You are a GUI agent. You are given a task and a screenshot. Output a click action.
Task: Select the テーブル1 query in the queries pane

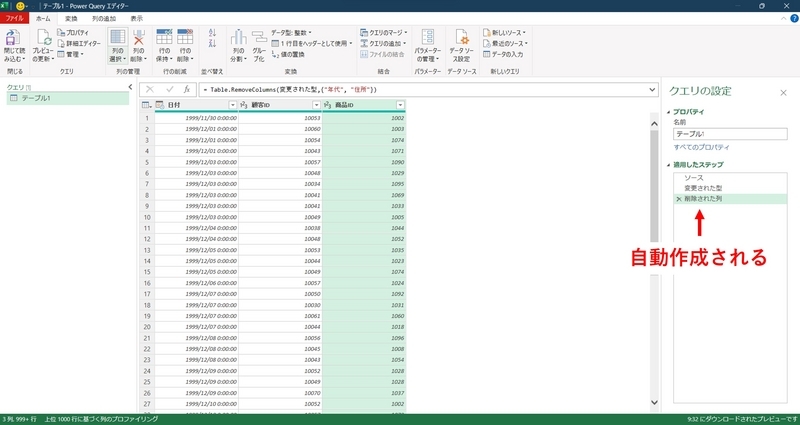67,98
